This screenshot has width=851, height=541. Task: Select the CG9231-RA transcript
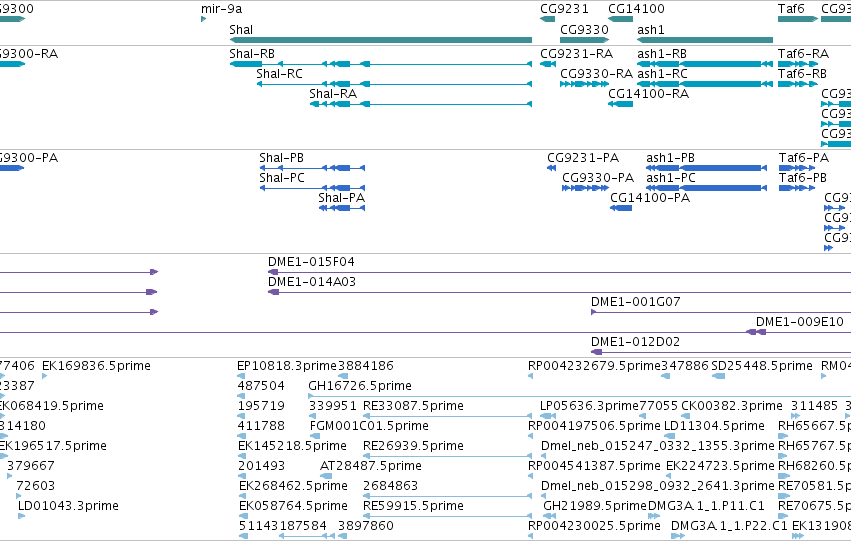(x=548, y=64)
